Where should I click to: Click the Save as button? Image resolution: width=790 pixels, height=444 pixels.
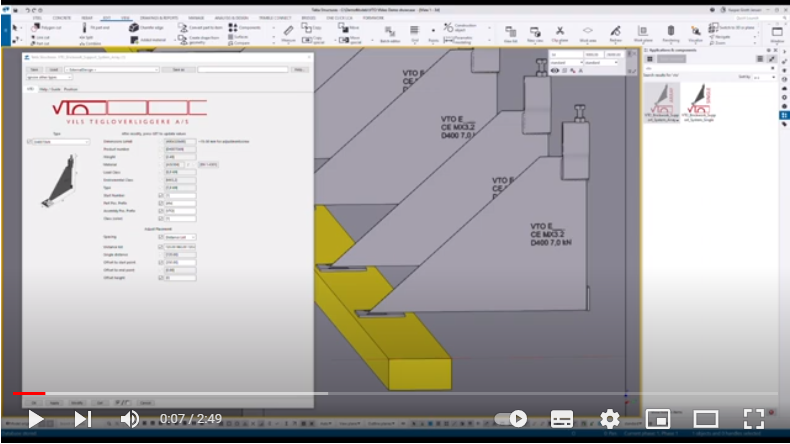178,70
